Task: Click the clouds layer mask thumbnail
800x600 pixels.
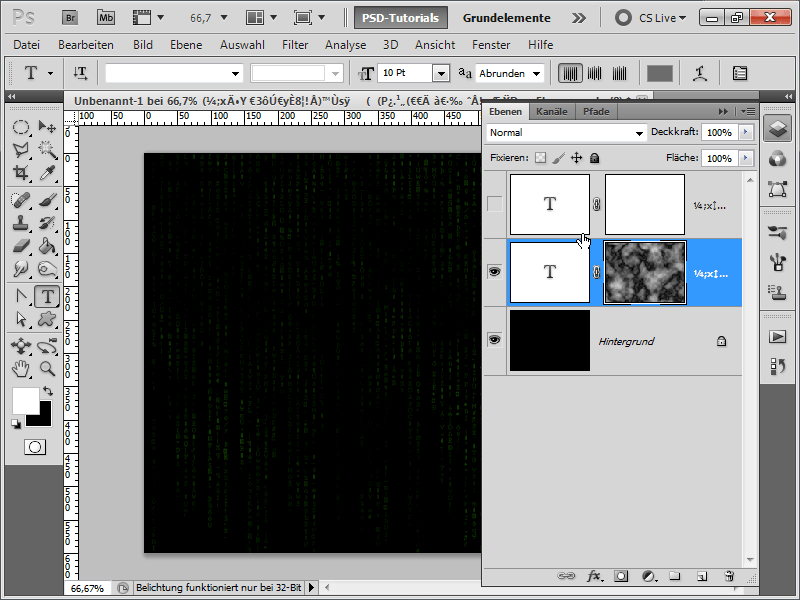Action: click(x=645, y=272)
